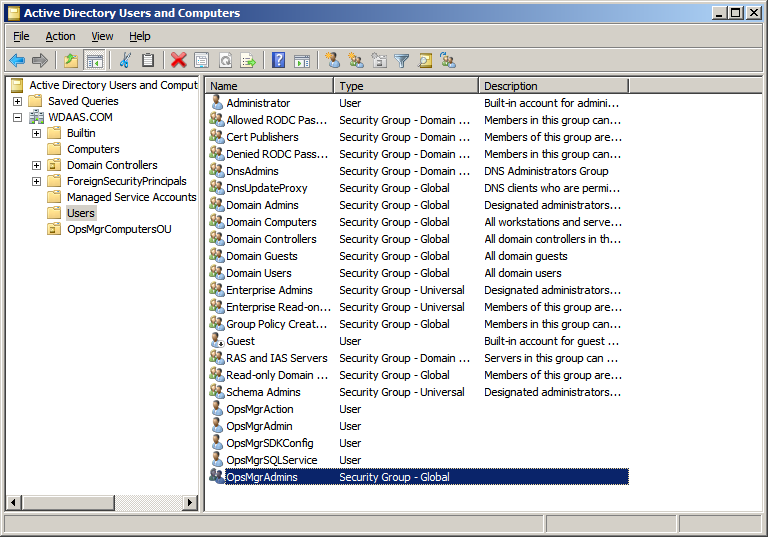Select RAS and IAS Servers group
Screen dimensions: 768x537
coord(276,358)
